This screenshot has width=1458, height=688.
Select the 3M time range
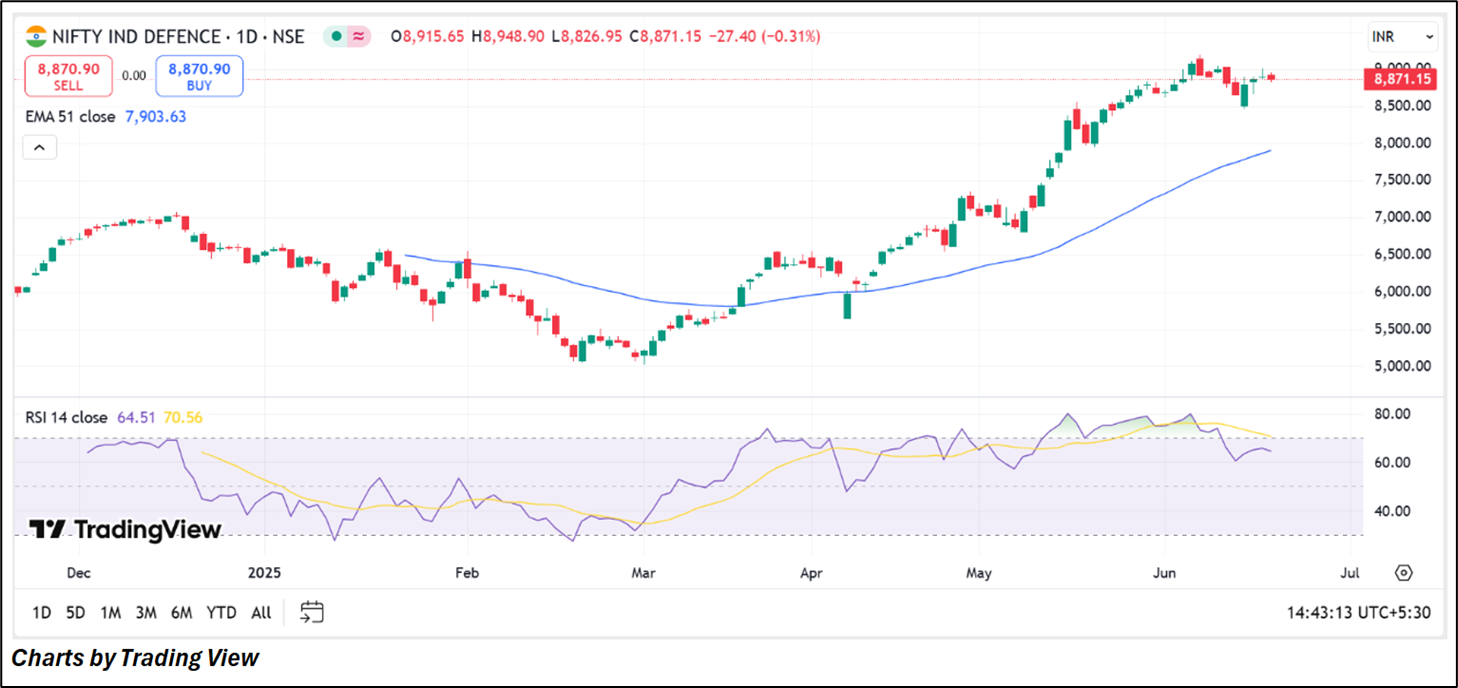(146, 613)
